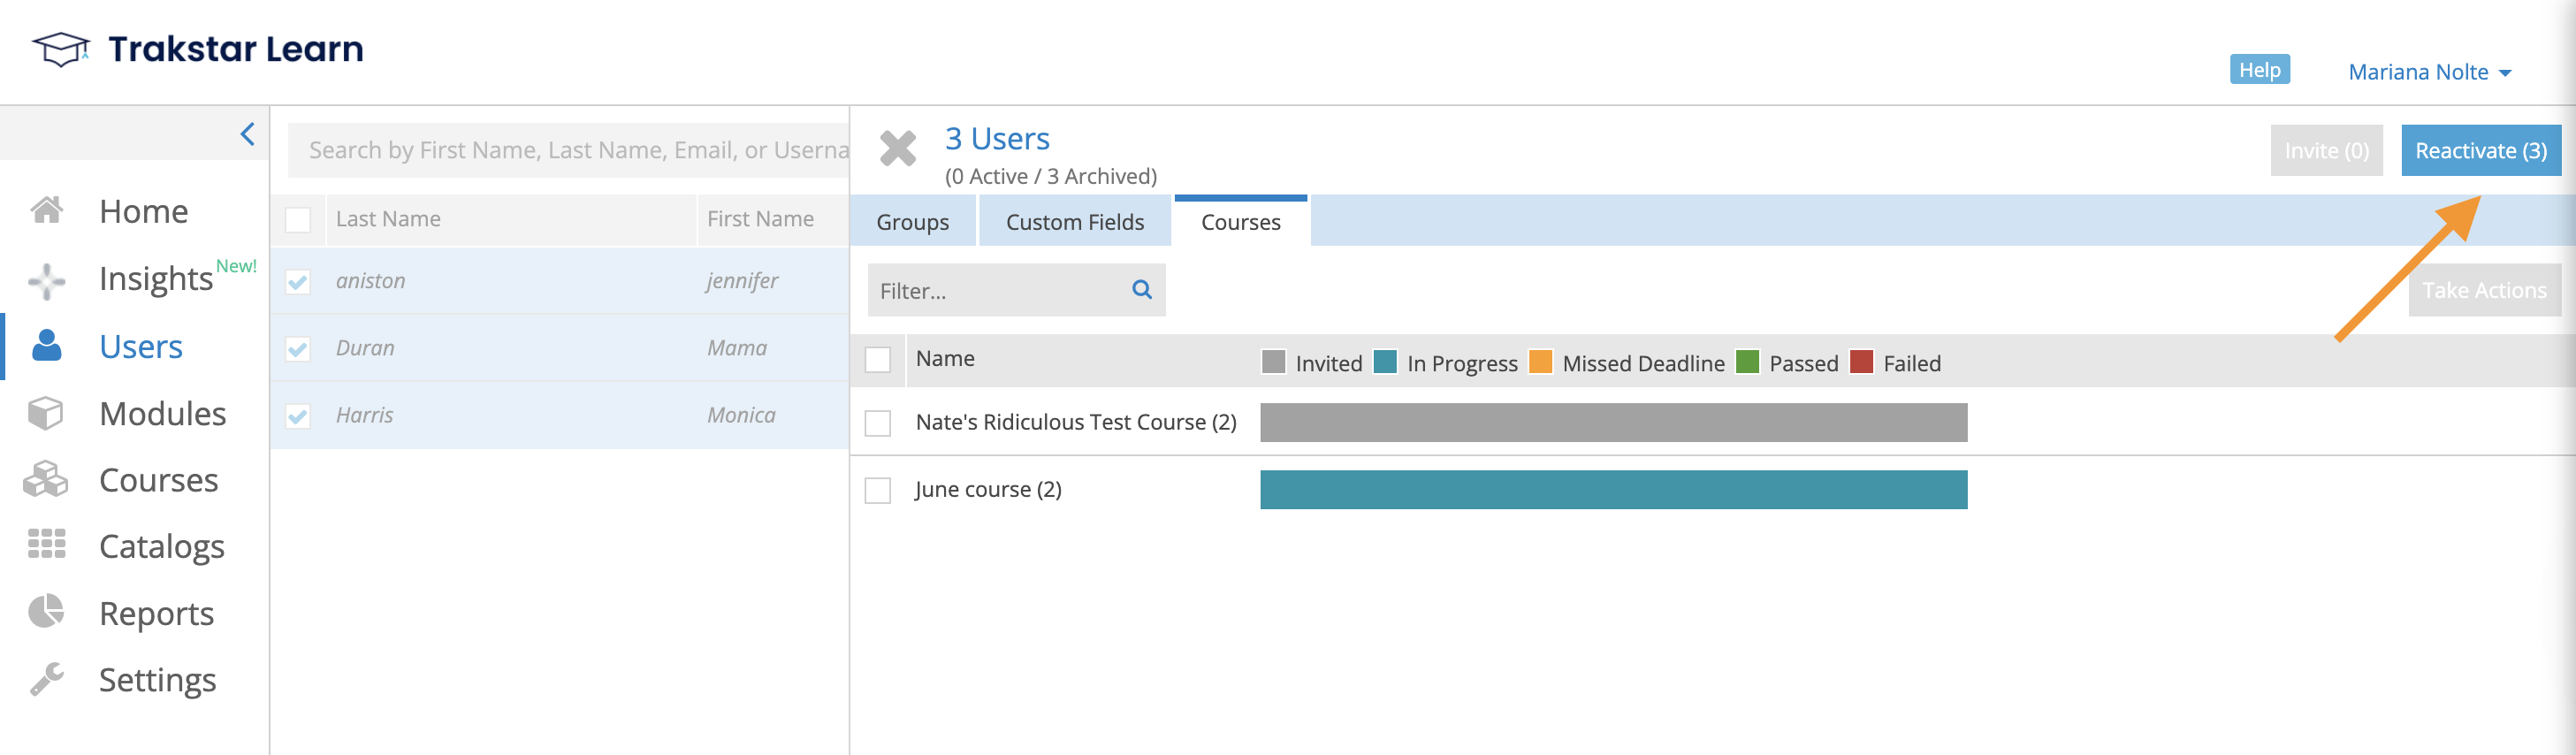Uncheck the Harris user checkbox
This screenshot has width=2576, height=755.
pyautogui.click(x=298, y=415)
